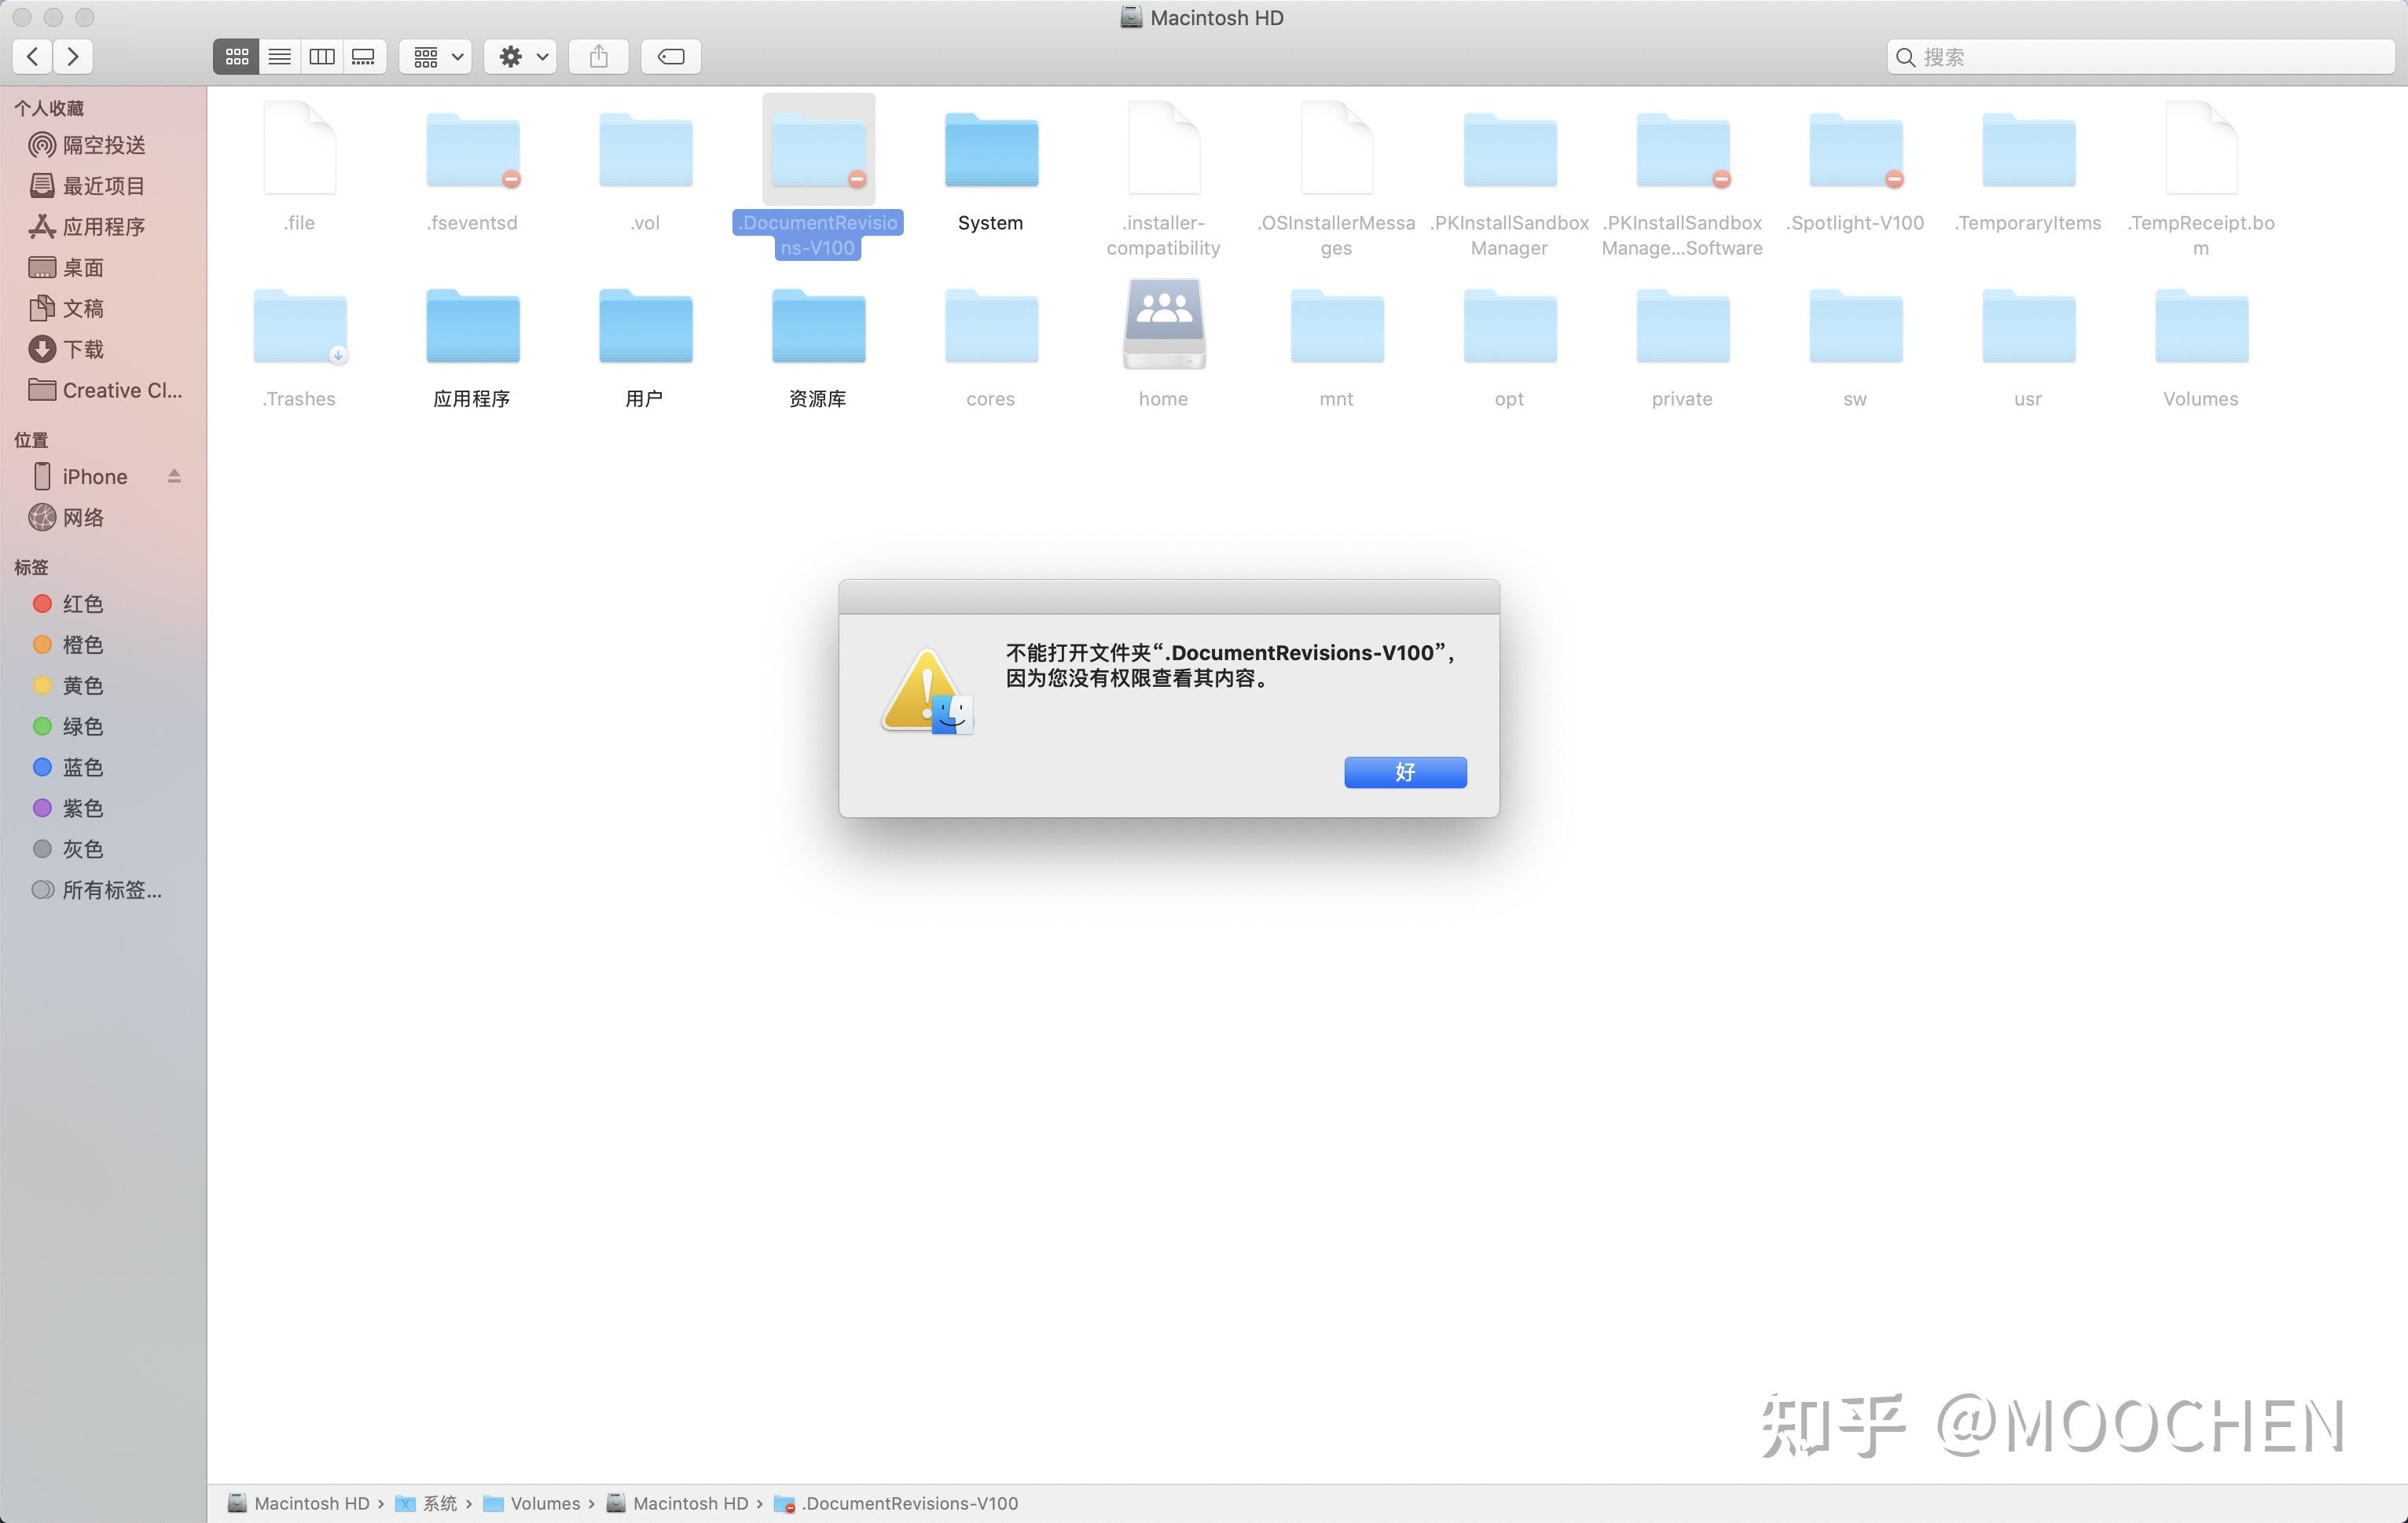Click the search field (搜索)
This screenshot has width=2408, height=1523.
2140,57
